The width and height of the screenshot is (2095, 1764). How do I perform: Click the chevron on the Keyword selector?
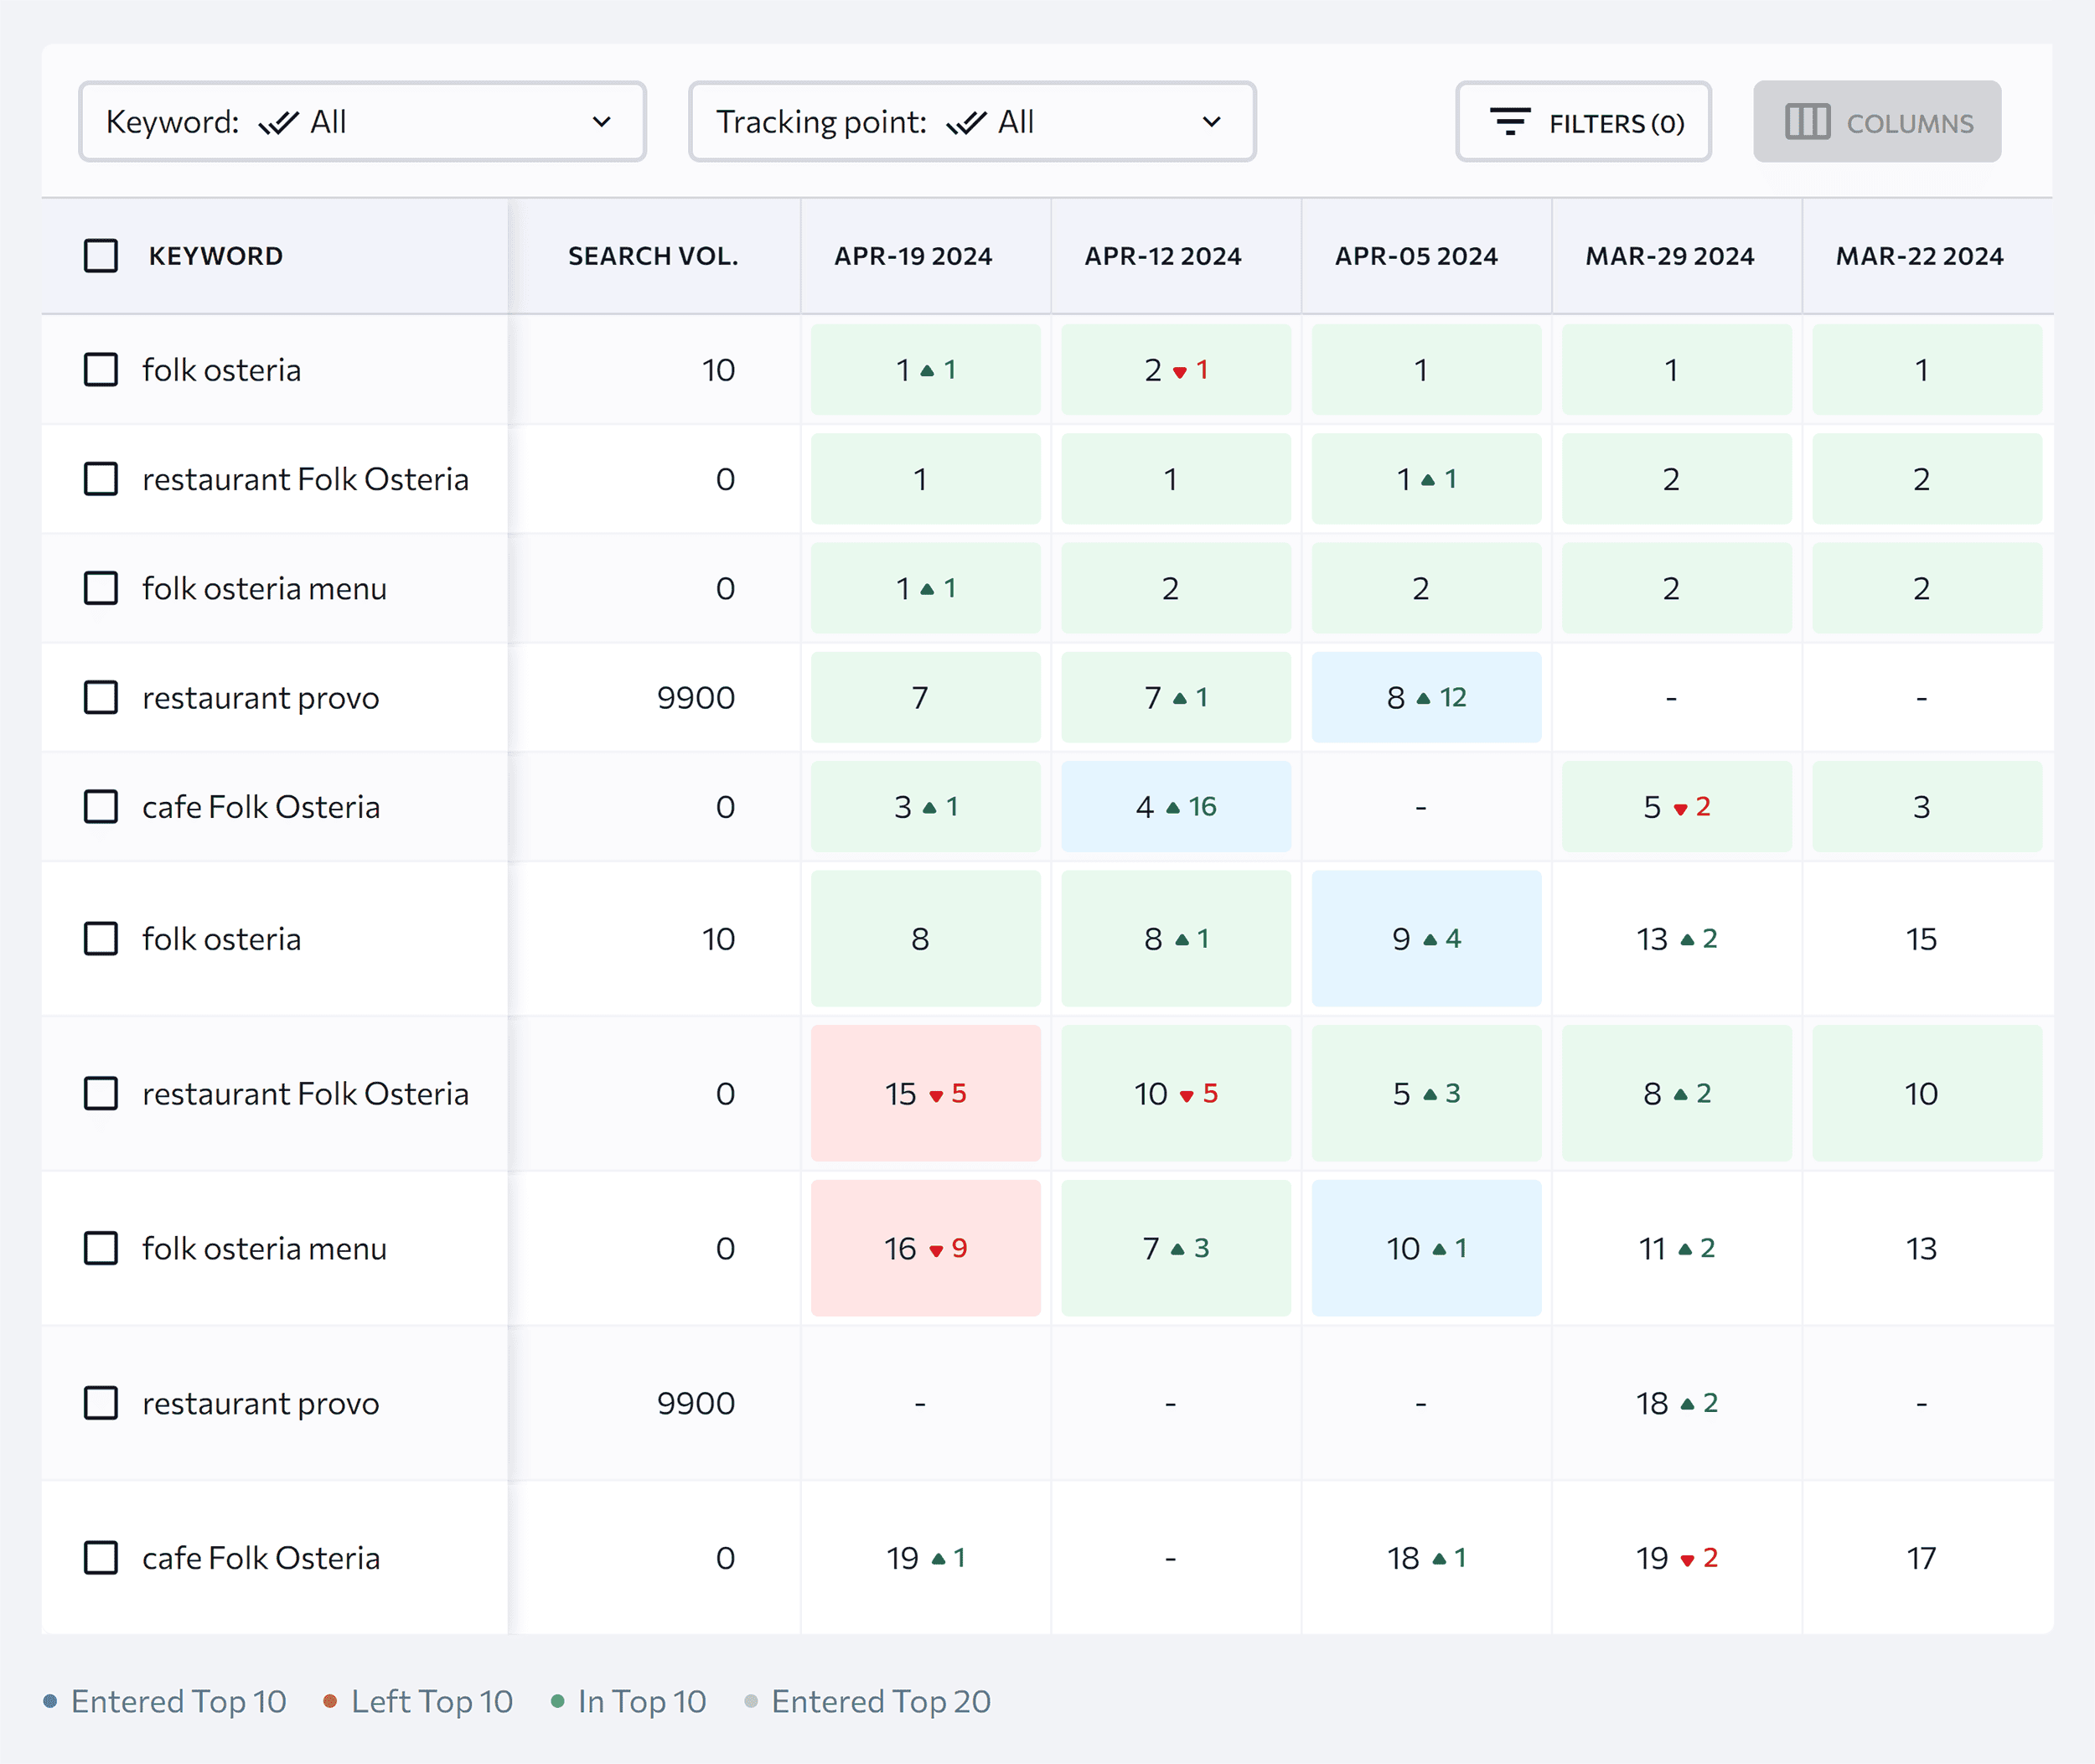click(601, 121)
